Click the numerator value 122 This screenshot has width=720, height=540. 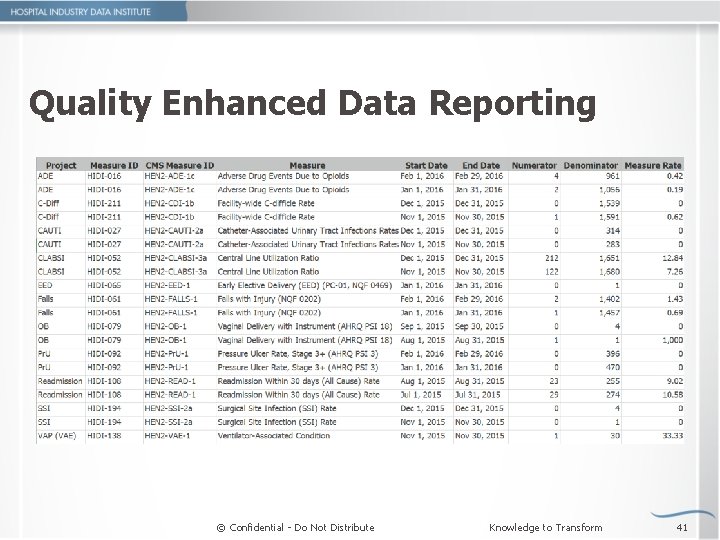pyautogui.click(x=551, y=271)
